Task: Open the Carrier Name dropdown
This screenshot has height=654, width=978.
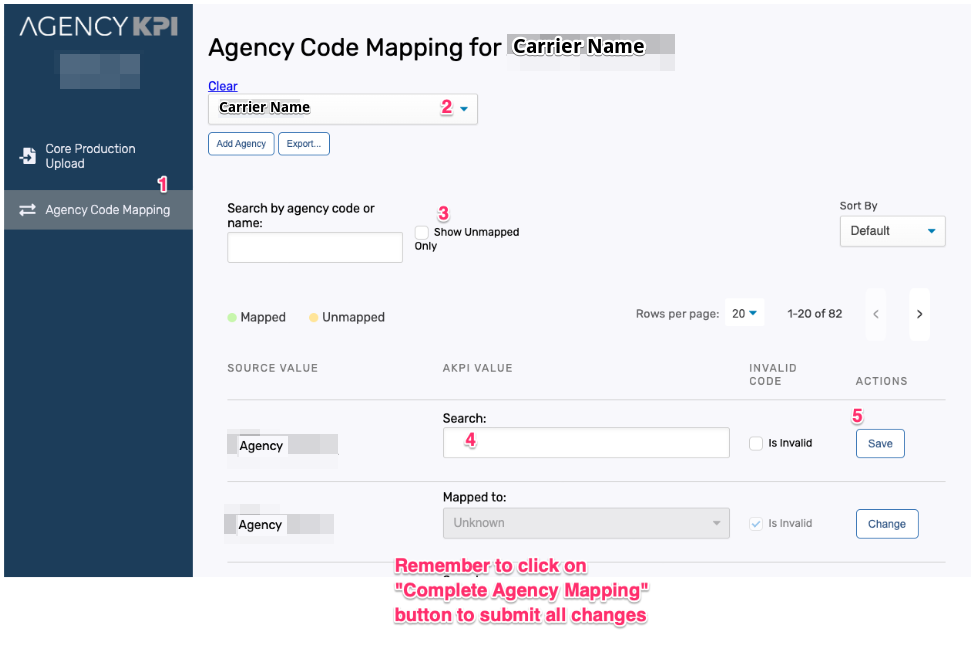Action: click(342, 109)
